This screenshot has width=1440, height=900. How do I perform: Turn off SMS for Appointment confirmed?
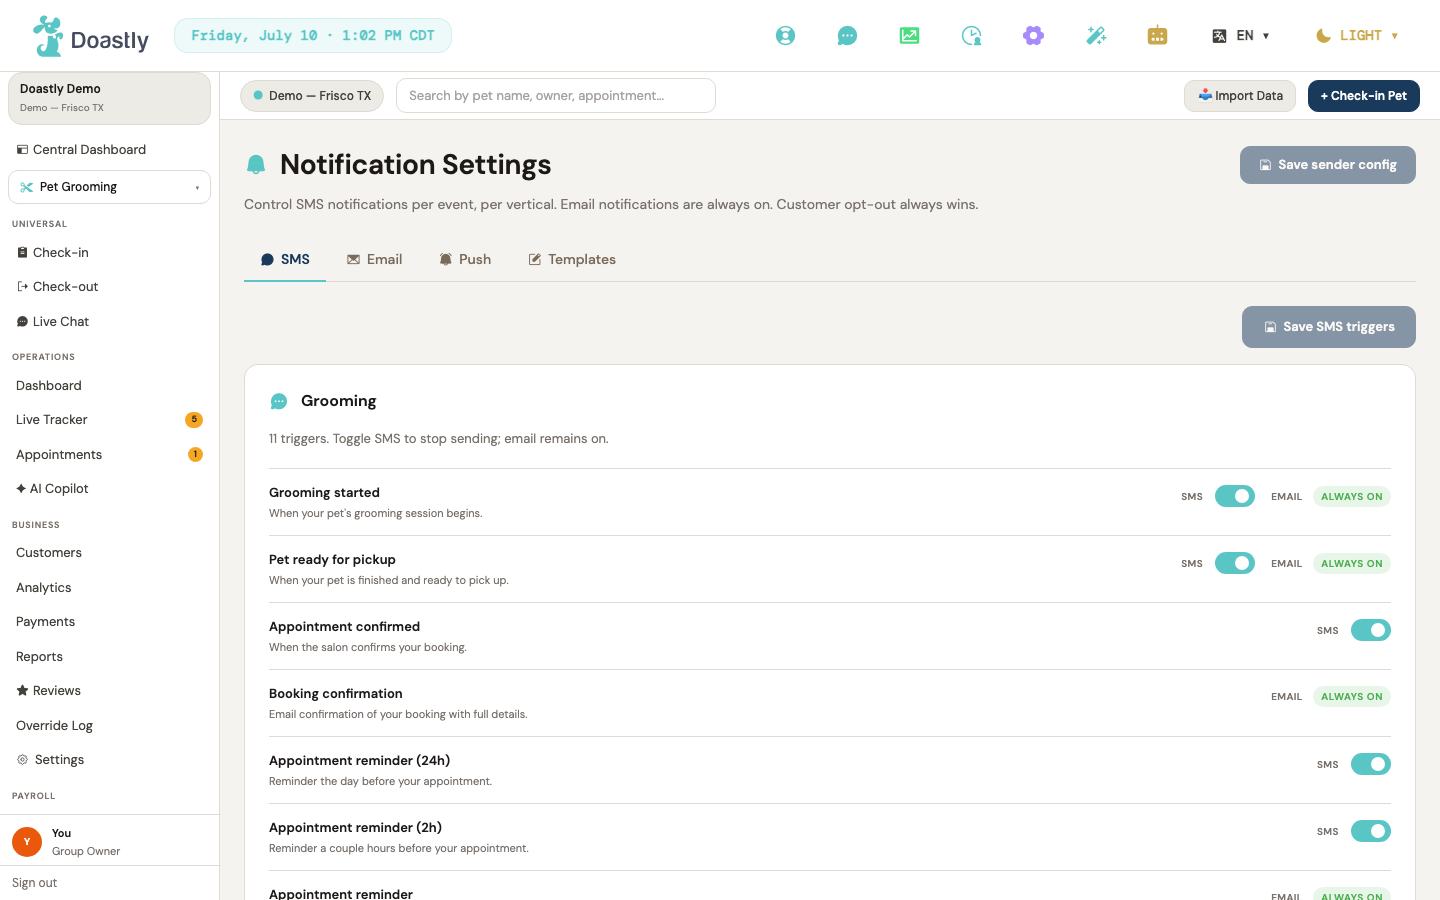1371,630
